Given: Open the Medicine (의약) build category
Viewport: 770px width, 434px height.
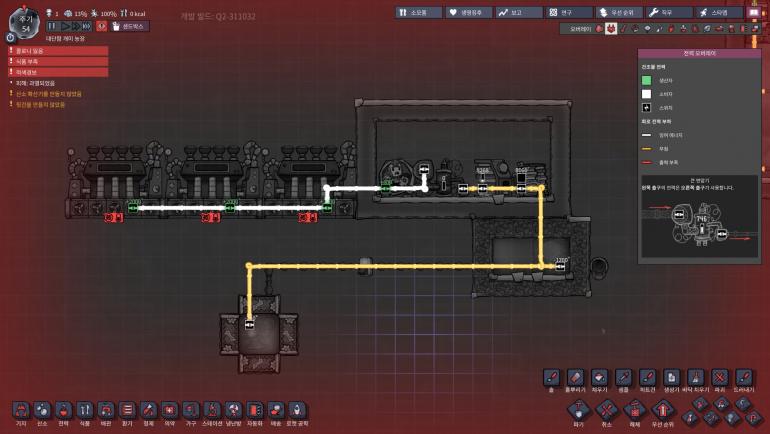Looking at the screenshot, I should [169, 410].
